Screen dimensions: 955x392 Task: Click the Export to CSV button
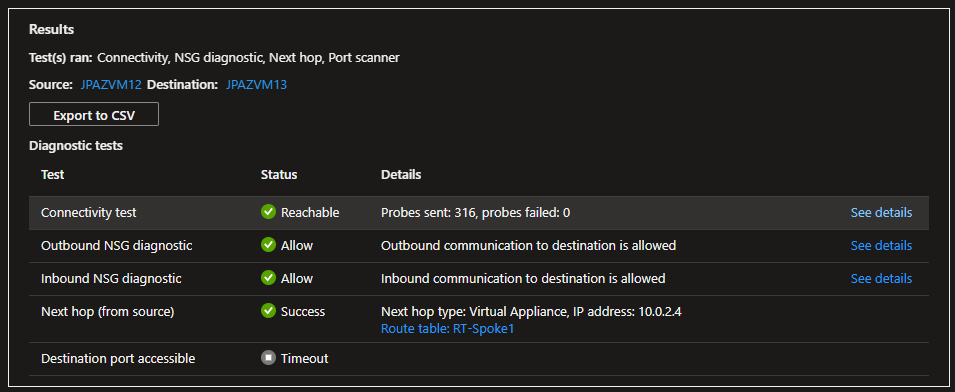94,114
